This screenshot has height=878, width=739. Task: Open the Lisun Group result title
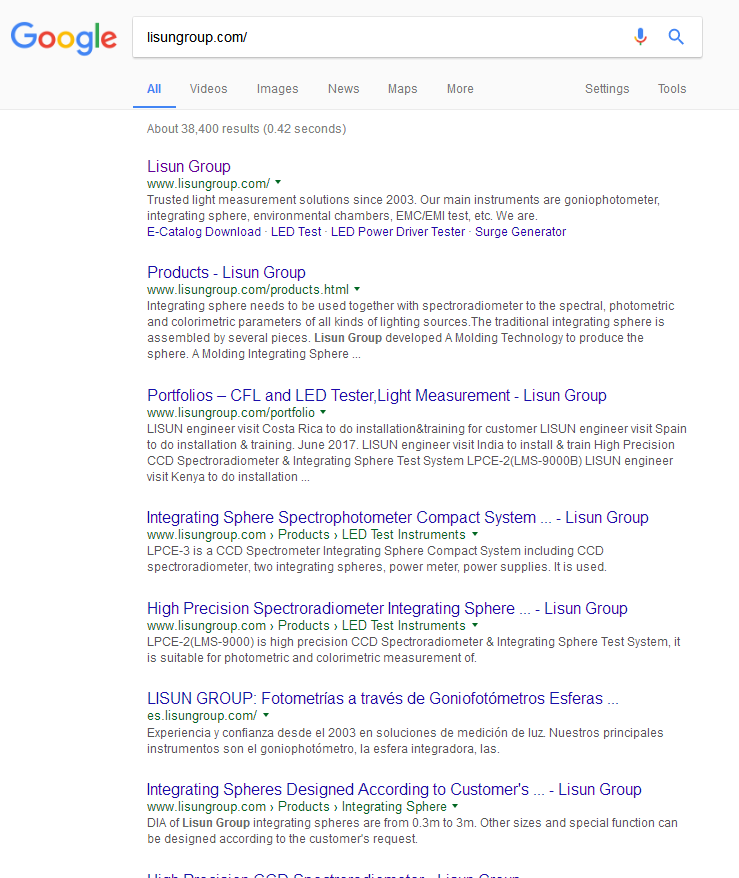click(x=189, y=166)
